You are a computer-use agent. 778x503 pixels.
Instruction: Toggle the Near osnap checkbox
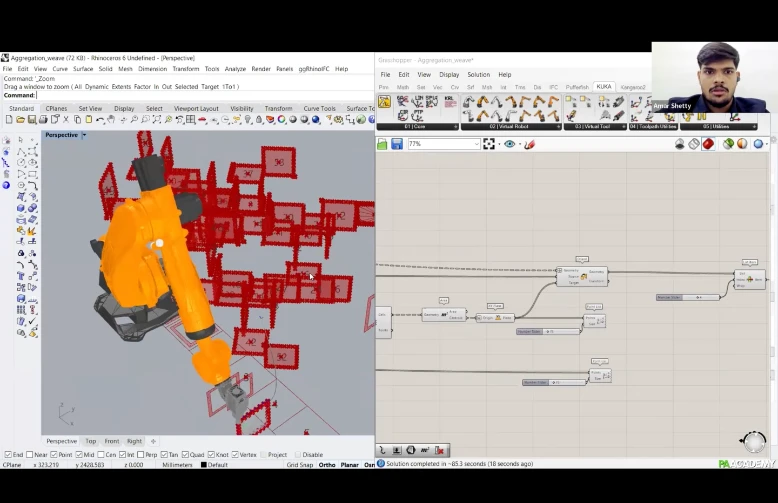30,455
